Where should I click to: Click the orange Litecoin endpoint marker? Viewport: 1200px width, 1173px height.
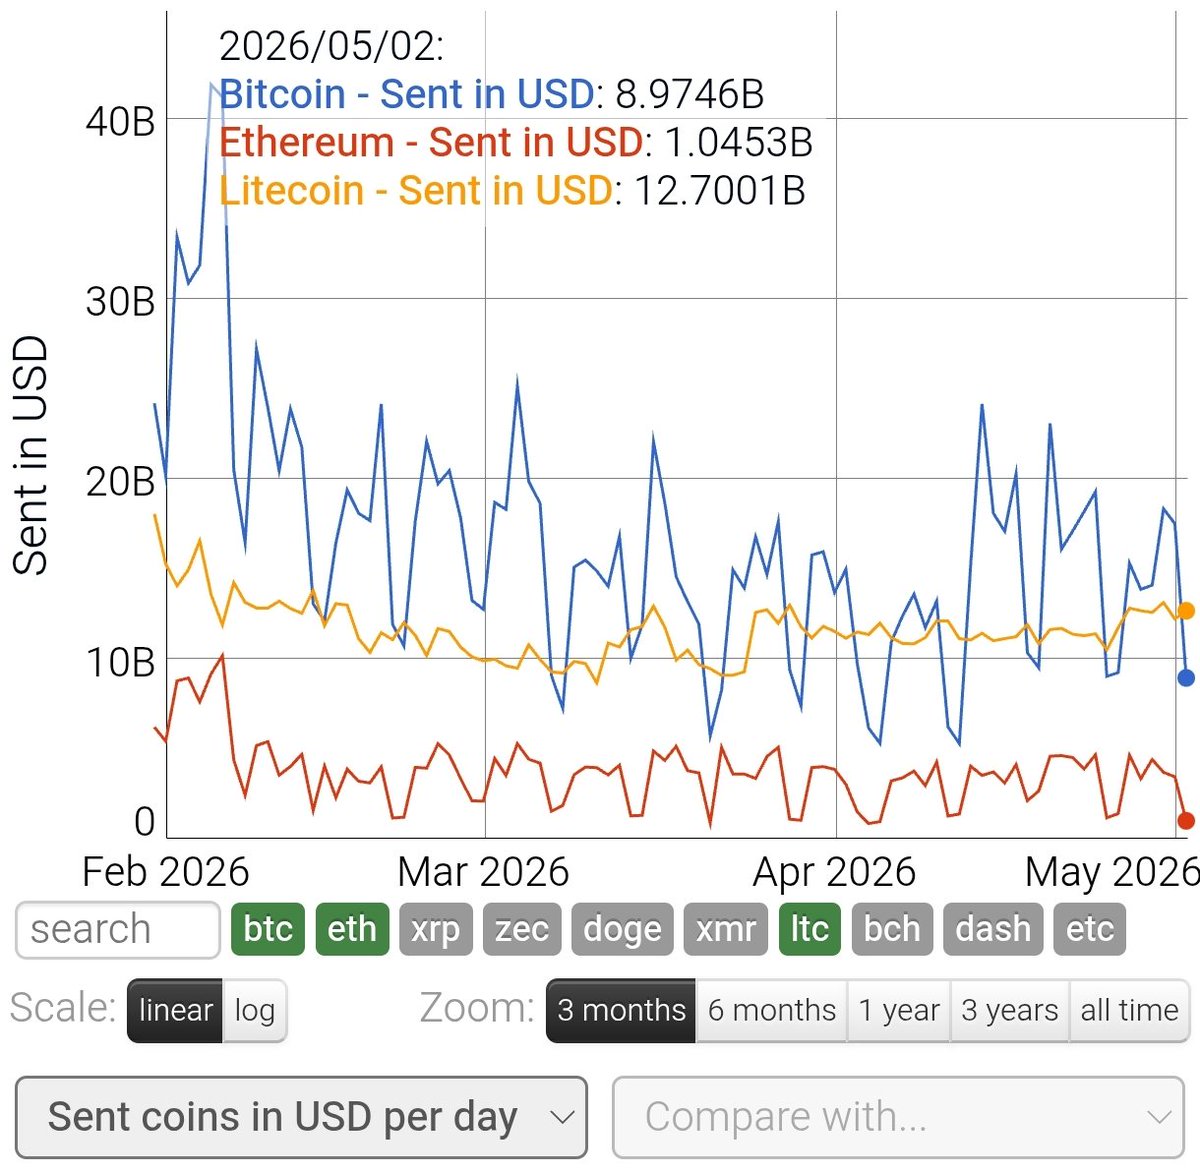point(1186,611)
